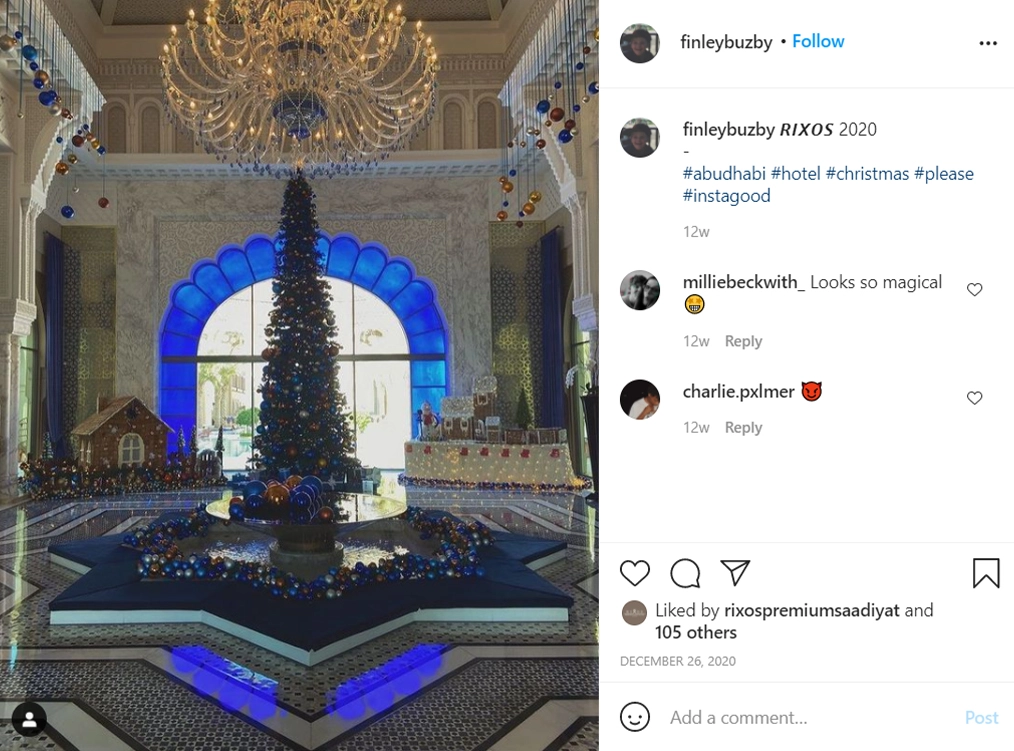Open the comment bubble icon

[x=685, y=573]
